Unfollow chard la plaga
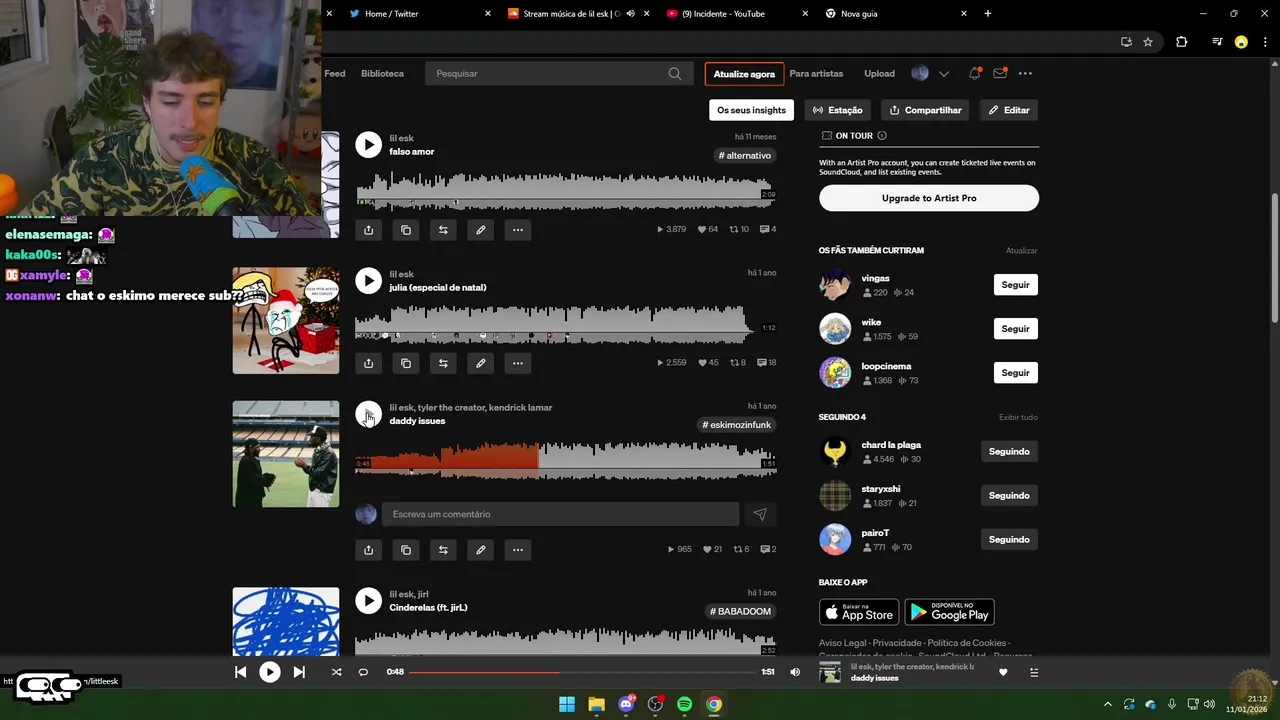 1009,452
